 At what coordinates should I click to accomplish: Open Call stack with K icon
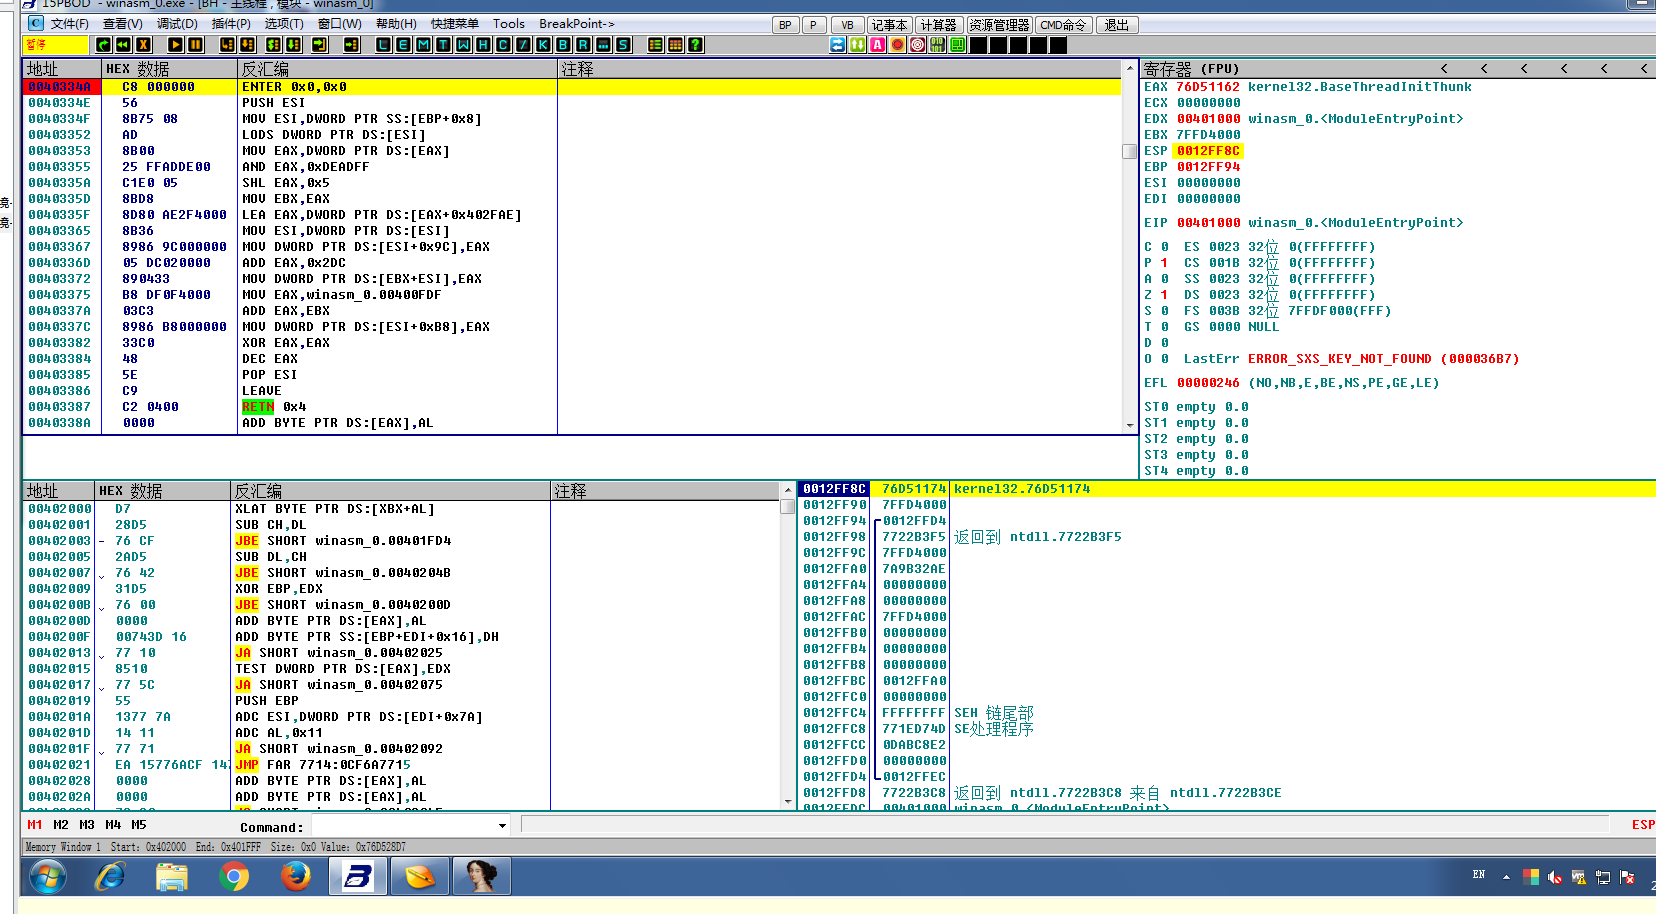click(x=543, y=45)
